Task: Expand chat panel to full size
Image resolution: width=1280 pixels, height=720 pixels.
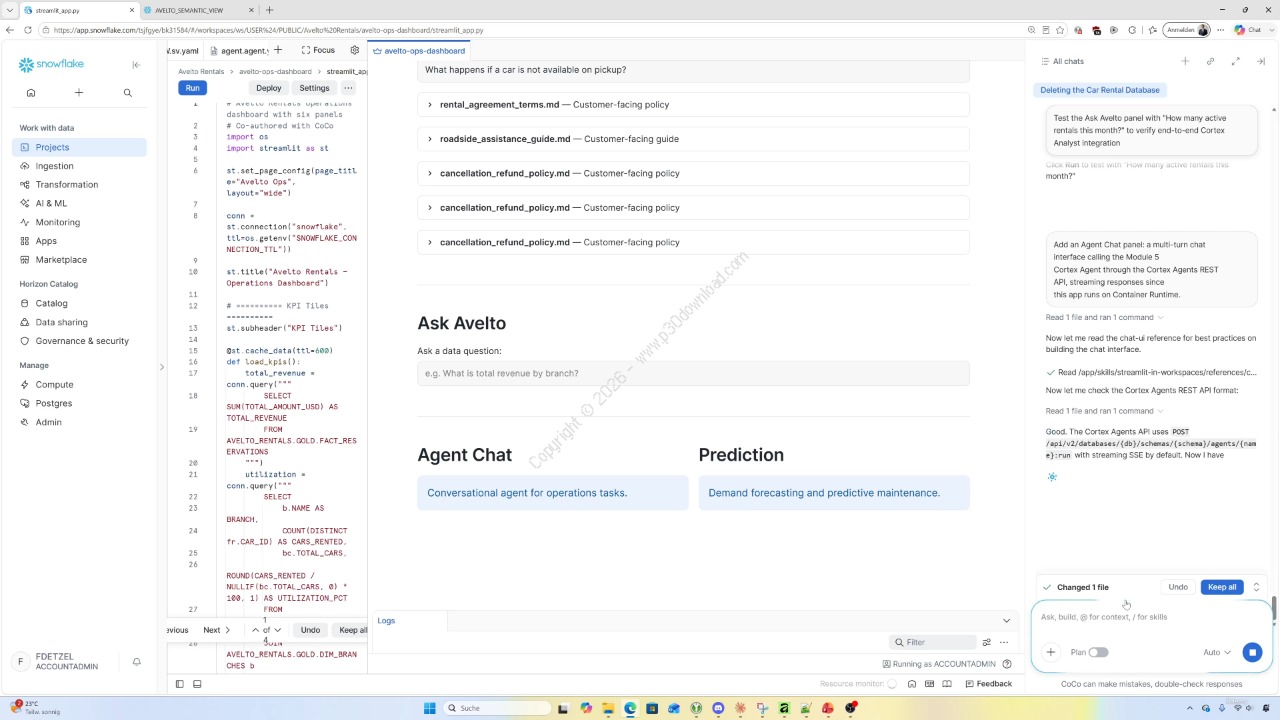Action: click(x=1235, y=61)
